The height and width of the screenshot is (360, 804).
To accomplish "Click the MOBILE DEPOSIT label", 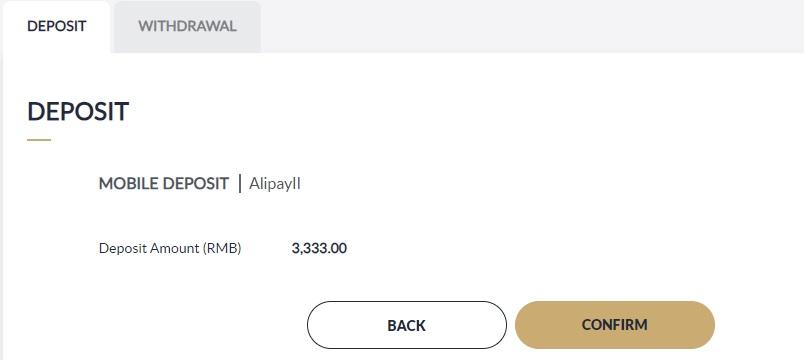I will (164, 184).
